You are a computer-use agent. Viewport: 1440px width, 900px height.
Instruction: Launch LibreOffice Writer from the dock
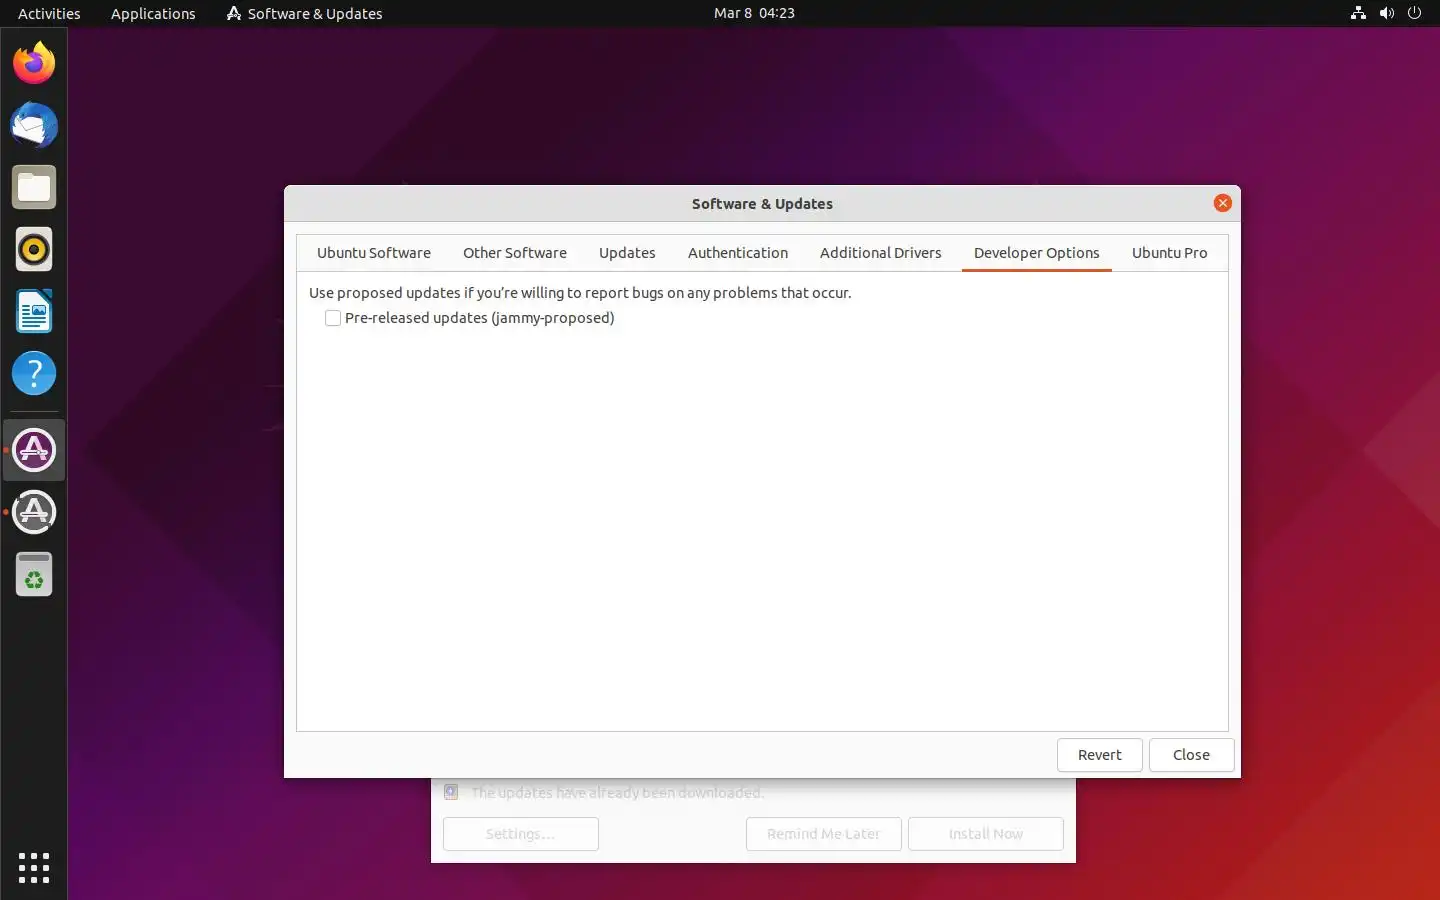coord(34,311)
